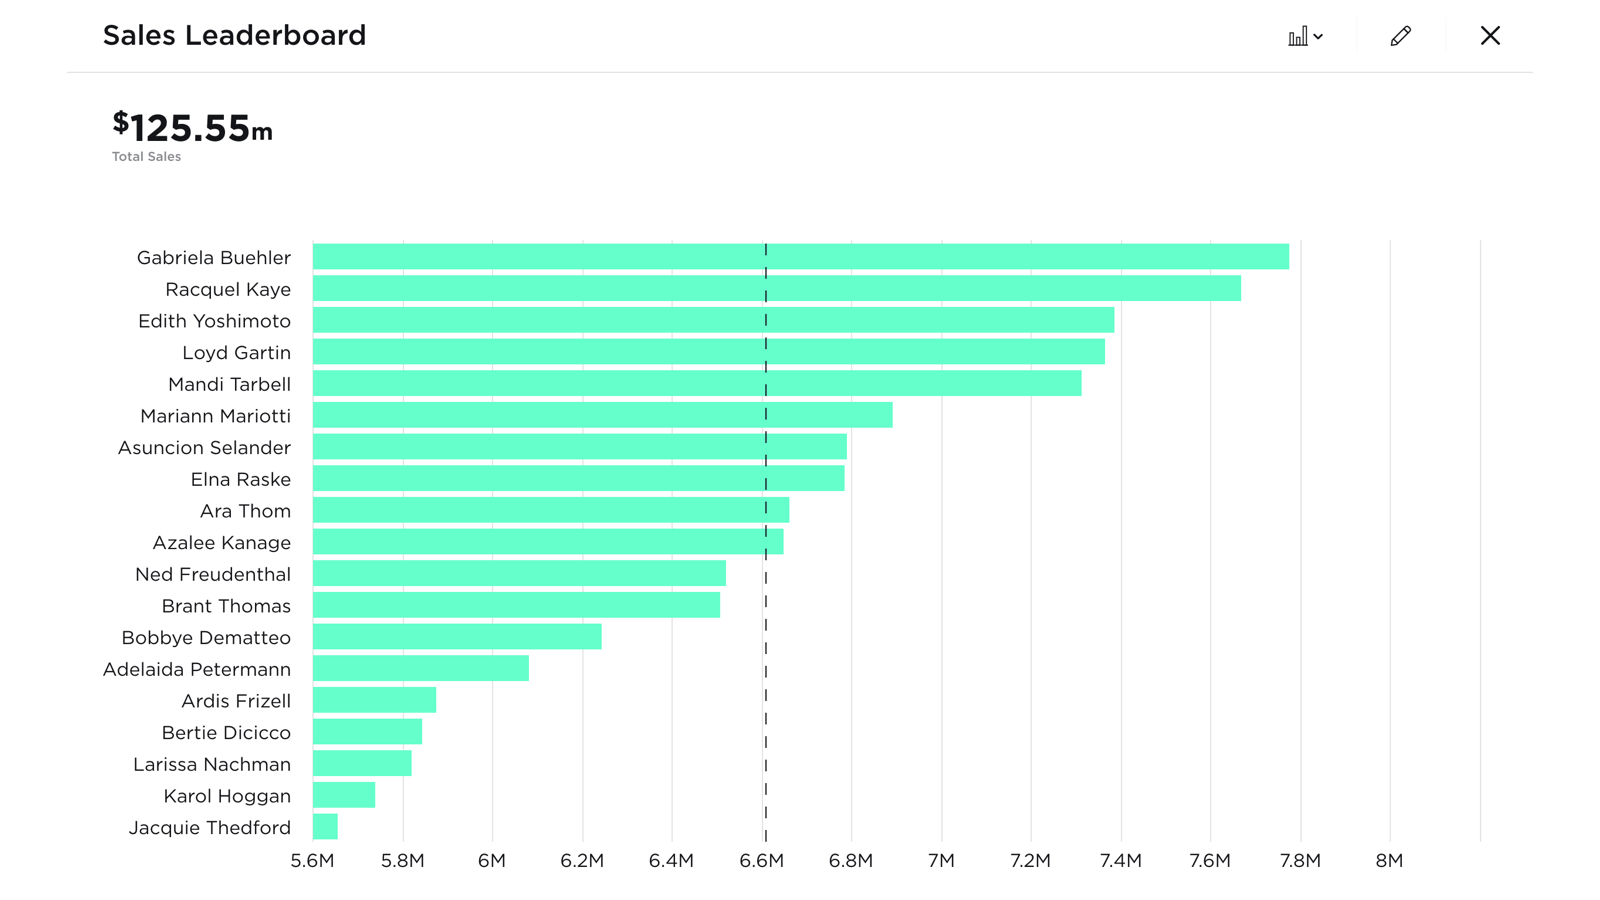
Task: Click Loyd Gartin's sales bar
Action: coord(708,352)
